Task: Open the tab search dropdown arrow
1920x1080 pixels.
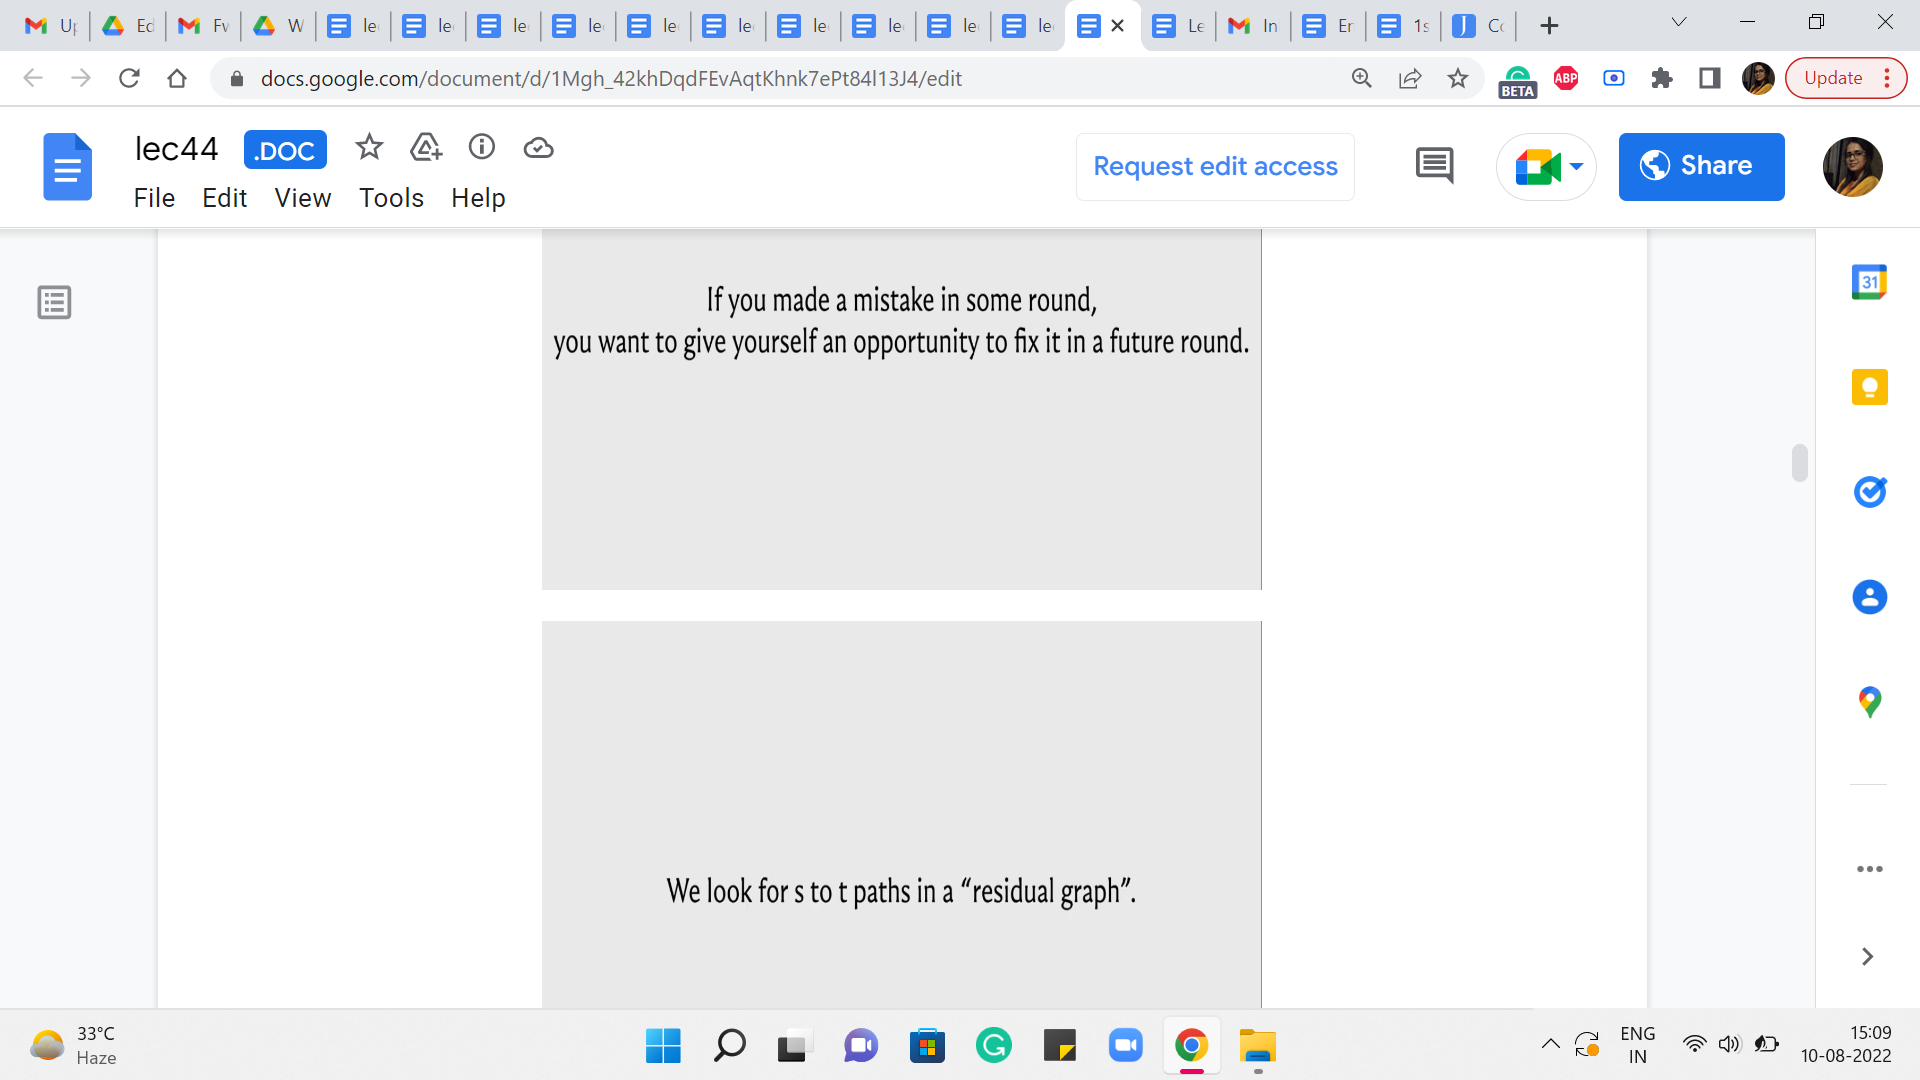Action: click(1679, 23)
